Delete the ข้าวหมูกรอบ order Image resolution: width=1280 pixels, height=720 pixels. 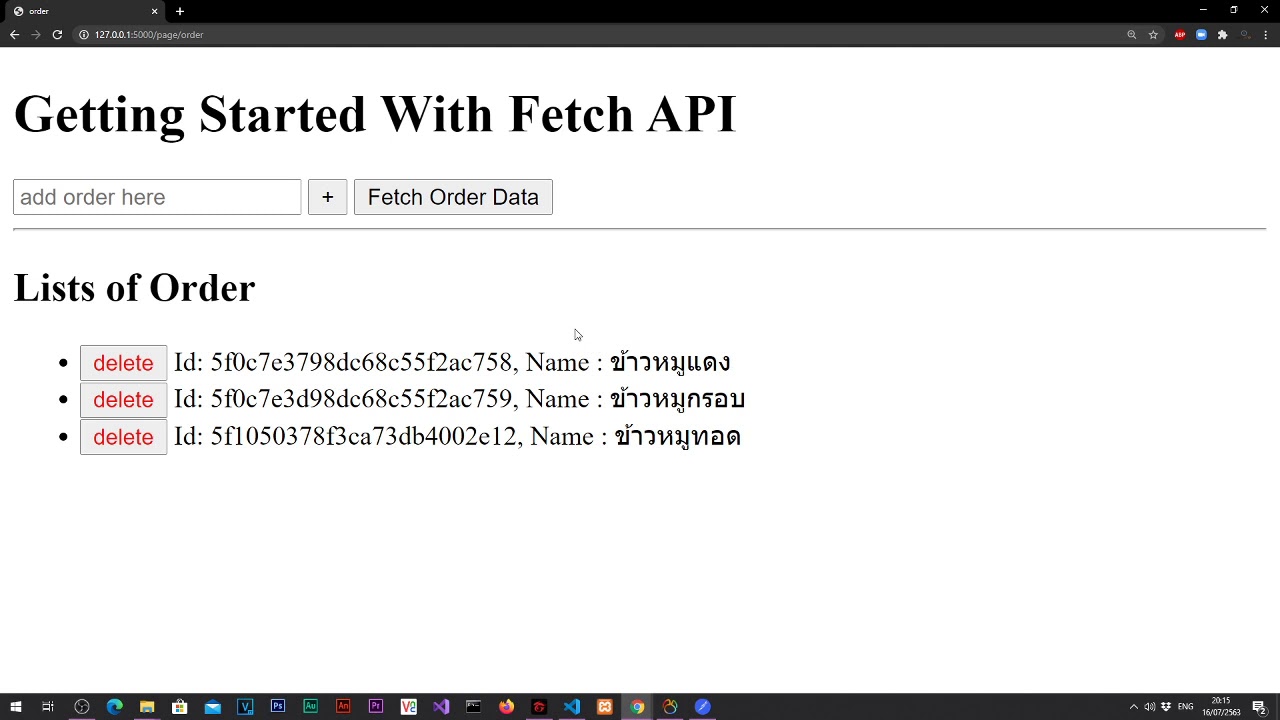tap(123, 400)
